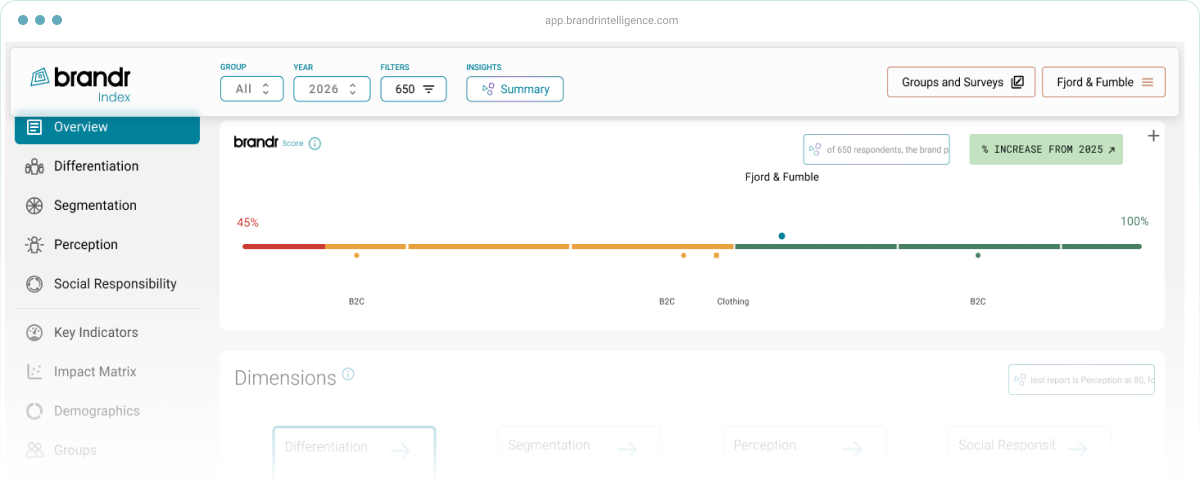Screen dimensions: 1200x486
Task: Select Segmentation in the sidebar
Action: [x=95, y=205]
